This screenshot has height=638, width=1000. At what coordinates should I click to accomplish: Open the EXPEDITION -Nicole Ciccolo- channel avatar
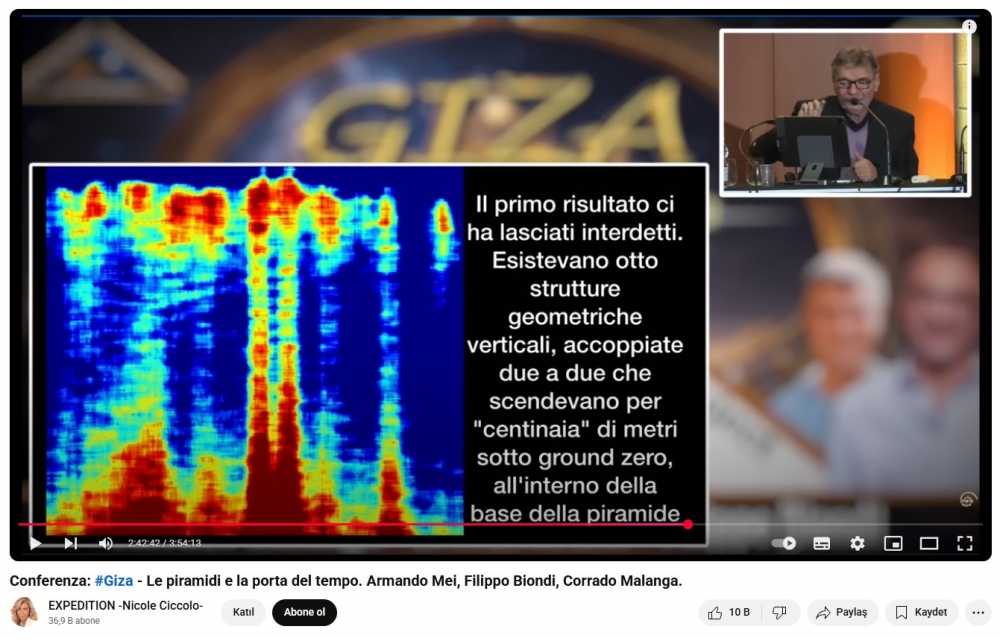tap(24, 612)
